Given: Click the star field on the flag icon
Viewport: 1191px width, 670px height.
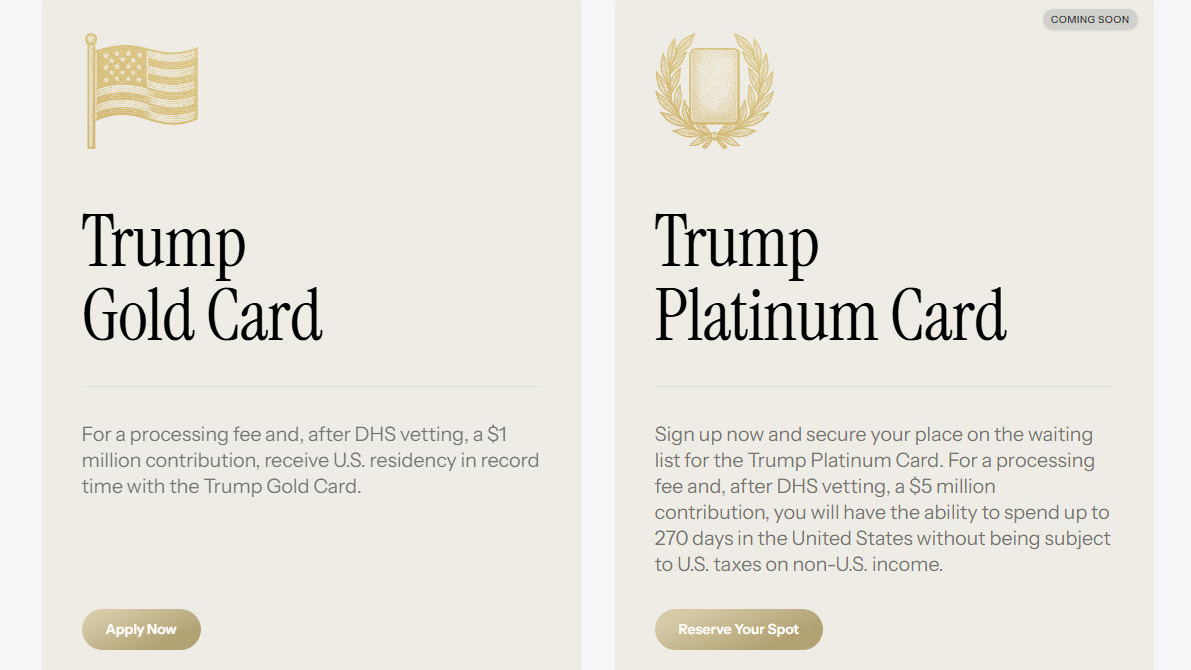Looking at the screenshot, I should tap(122, 68).
